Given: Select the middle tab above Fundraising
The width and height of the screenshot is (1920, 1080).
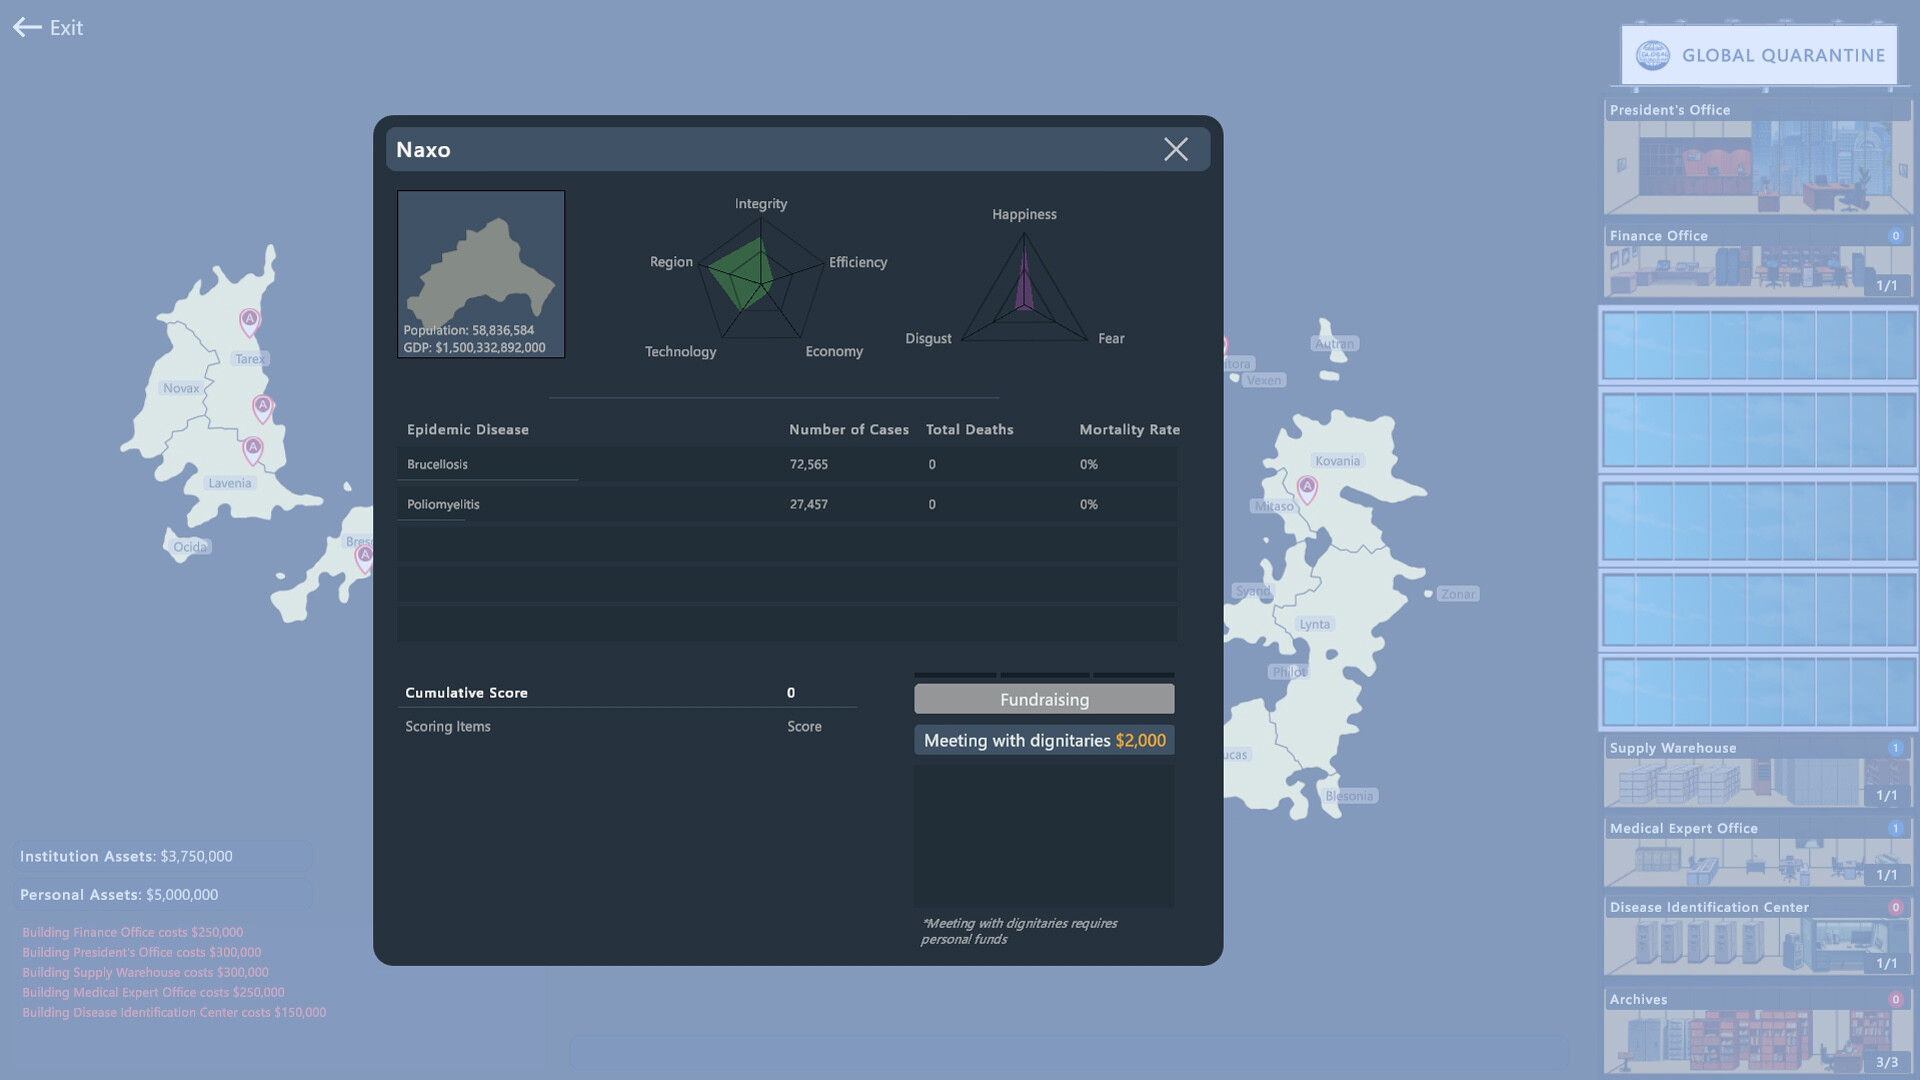Looking at the screenshot, I should [x=1044, y=676].
